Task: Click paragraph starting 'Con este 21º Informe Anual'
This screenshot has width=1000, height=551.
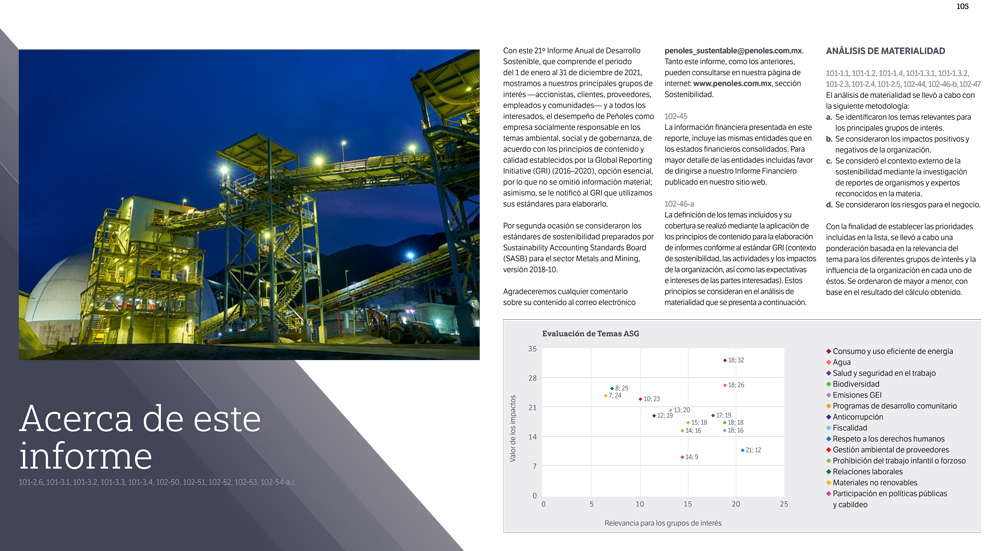Action: 578,127
